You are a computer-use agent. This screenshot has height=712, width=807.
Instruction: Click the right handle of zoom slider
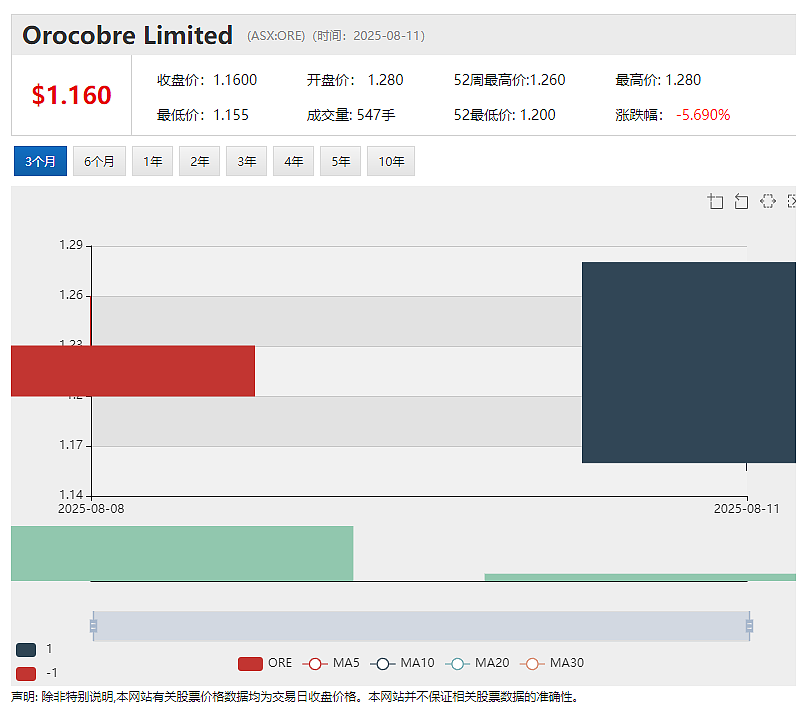(749, 626)
